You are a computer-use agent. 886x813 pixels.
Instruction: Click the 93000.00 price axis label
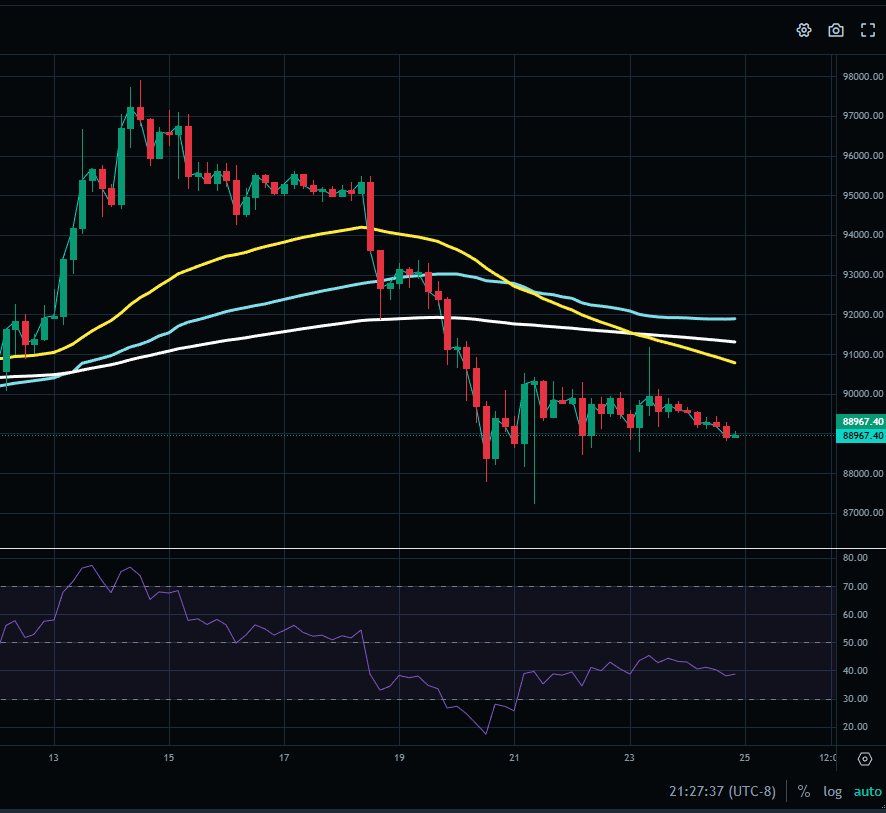[x=863, y=275]
